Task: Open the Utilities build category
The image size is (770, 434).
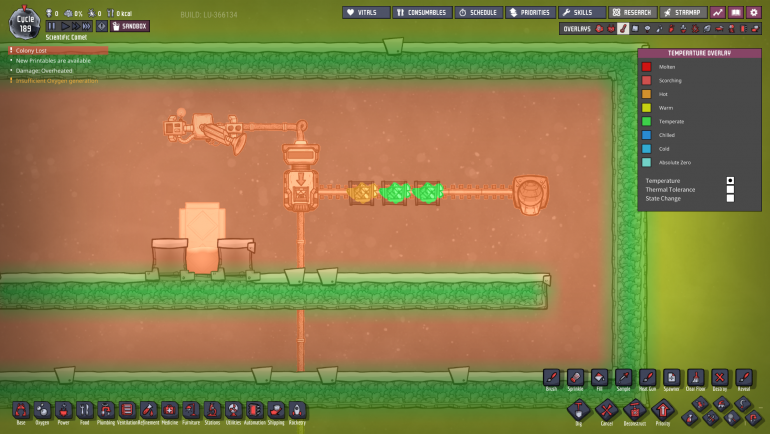Action: (x=233, y=410)
